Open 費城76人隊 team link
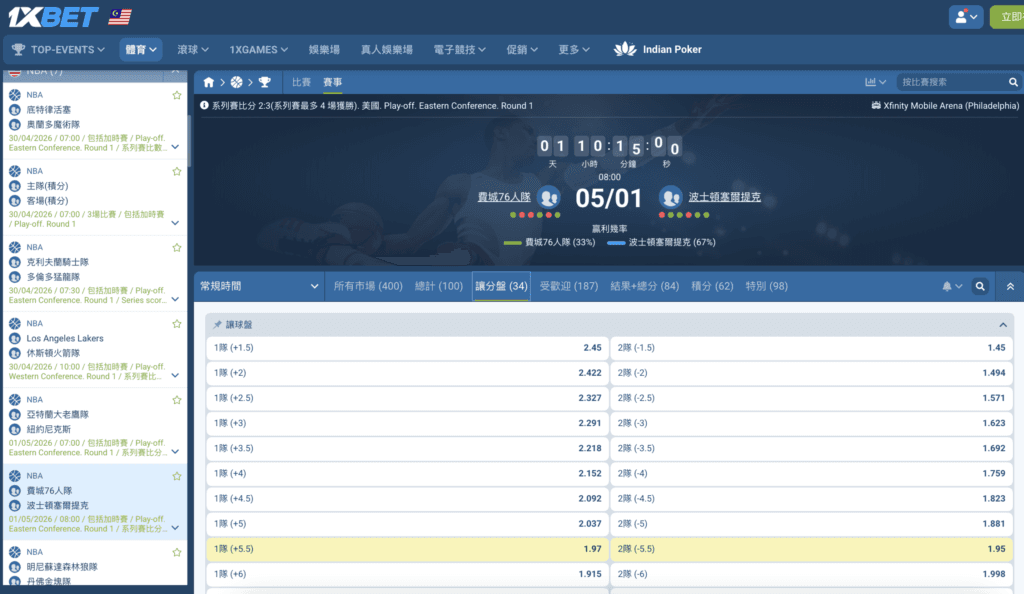The width and height of the screenshot is (1024, 594). click(504, 197)
